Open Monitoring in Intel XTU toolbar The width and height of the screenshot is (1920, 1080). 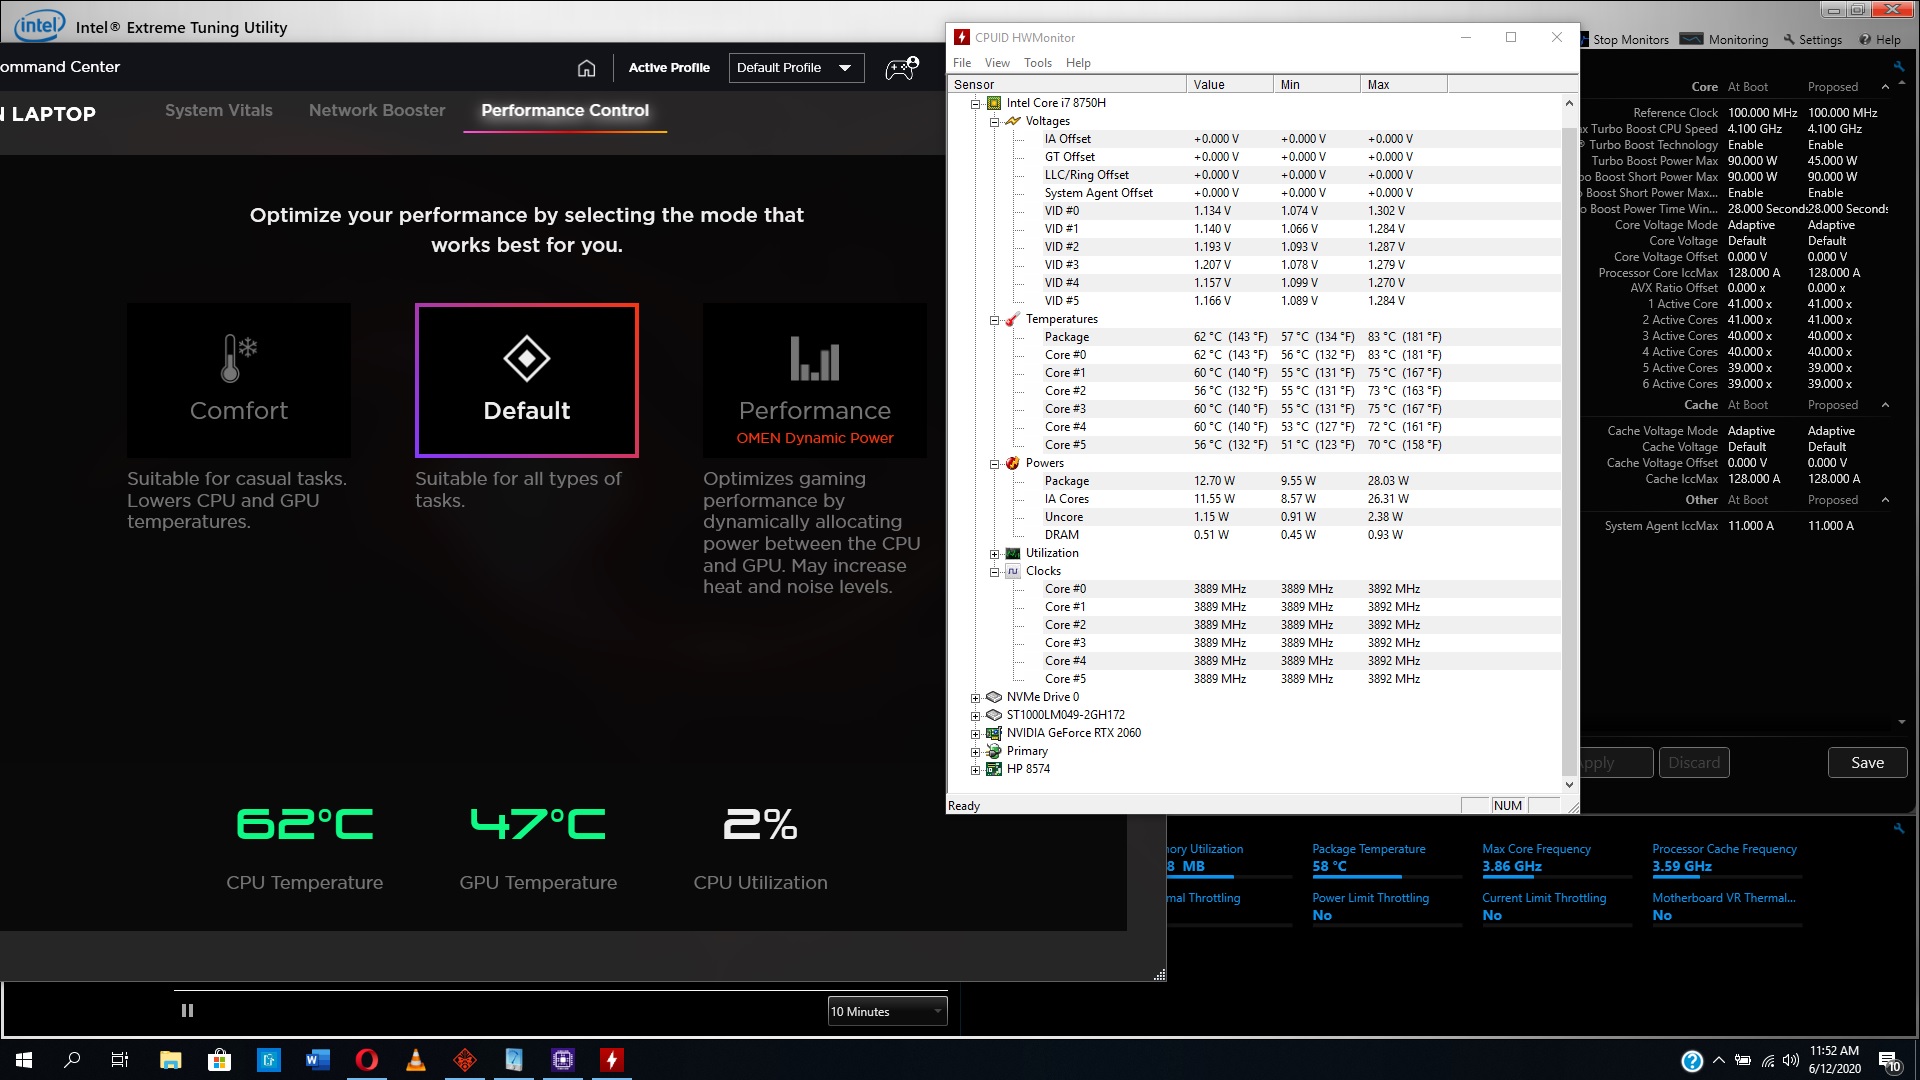(1725, 39)
